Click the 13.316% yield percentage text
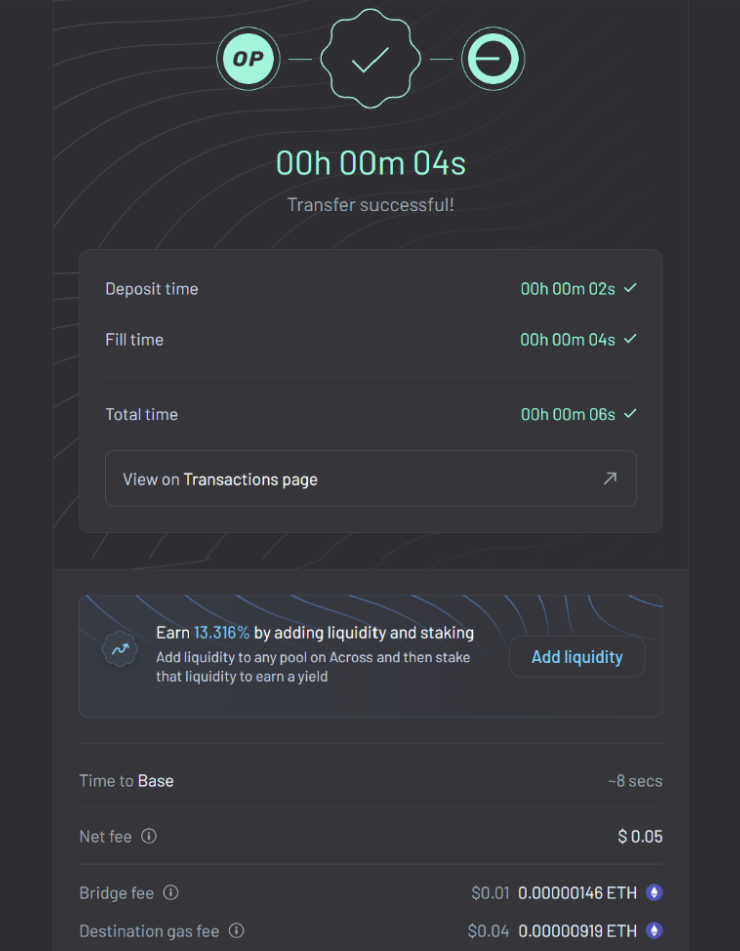The height and width of the screenshot is (951, 740). 221,633
